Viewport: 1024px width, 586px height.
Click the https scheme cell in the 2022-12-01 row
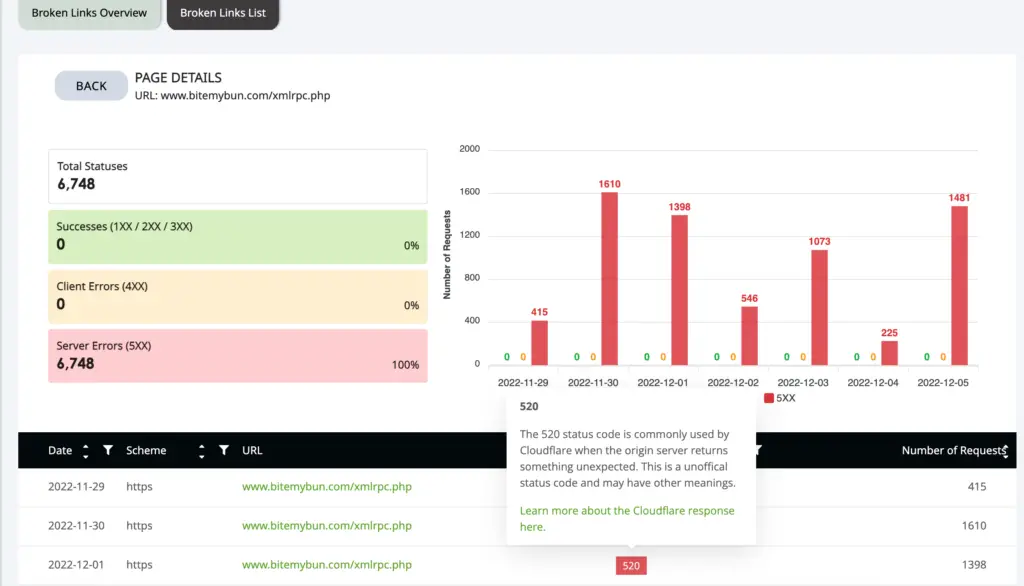(x=139, y=565)
